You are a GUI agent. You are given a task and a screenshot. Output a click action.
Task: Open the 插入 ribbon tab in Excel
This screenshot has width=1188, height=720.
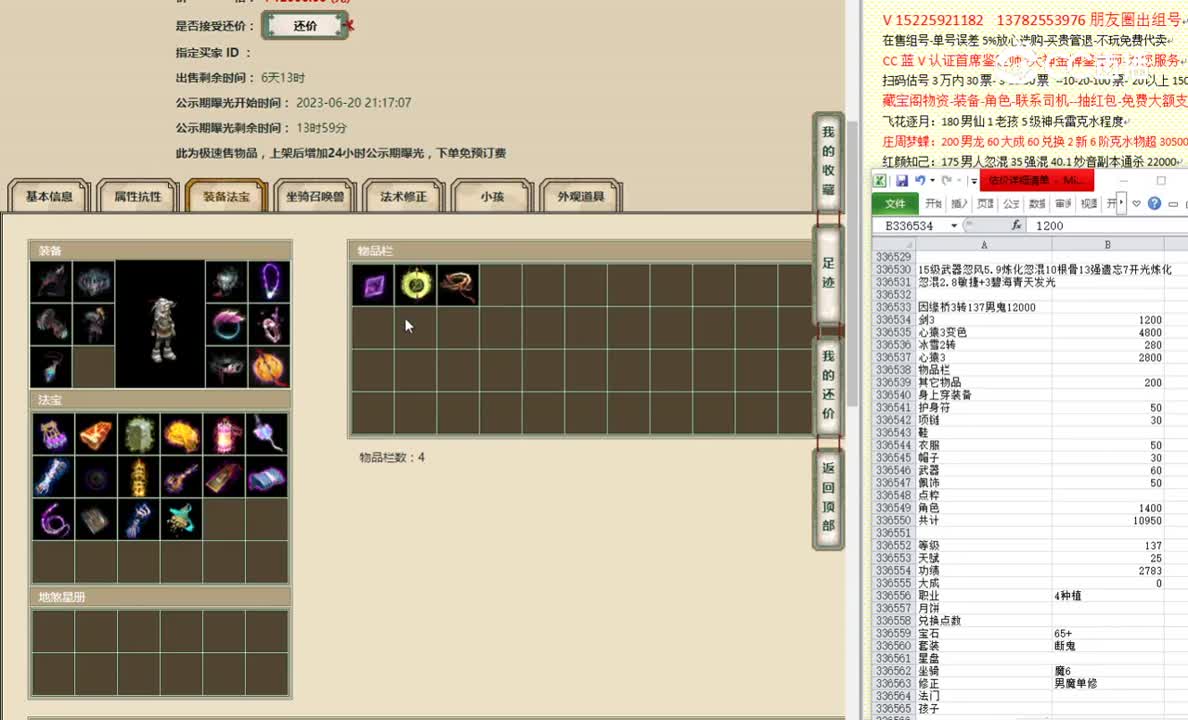tap(960, 203)
